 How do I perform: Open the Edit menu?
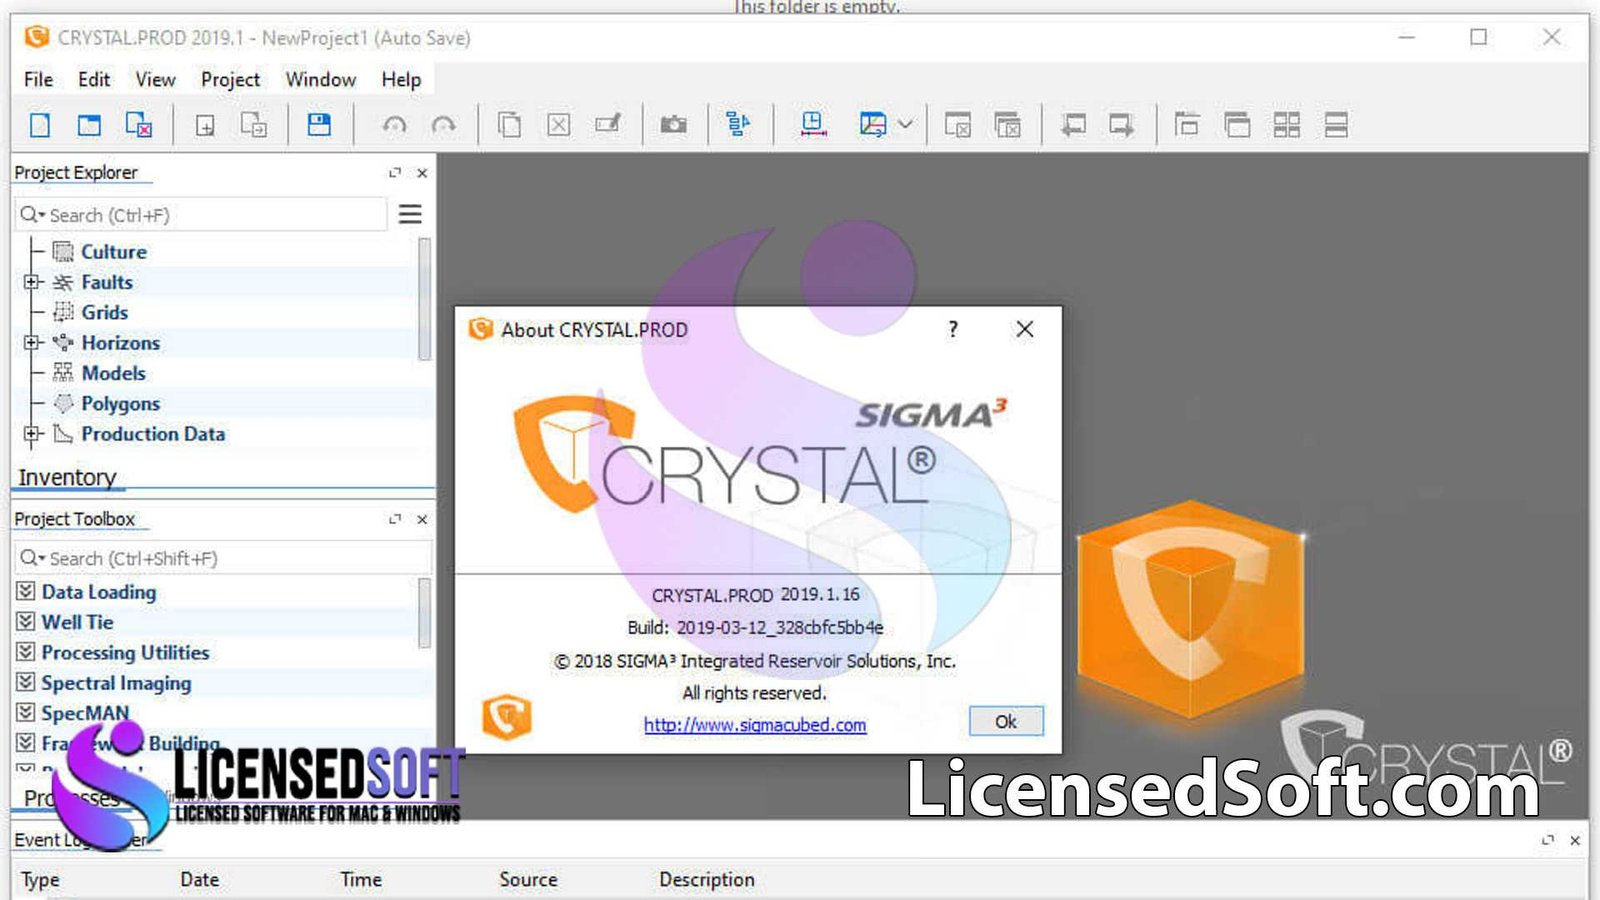tap(94, 79)
